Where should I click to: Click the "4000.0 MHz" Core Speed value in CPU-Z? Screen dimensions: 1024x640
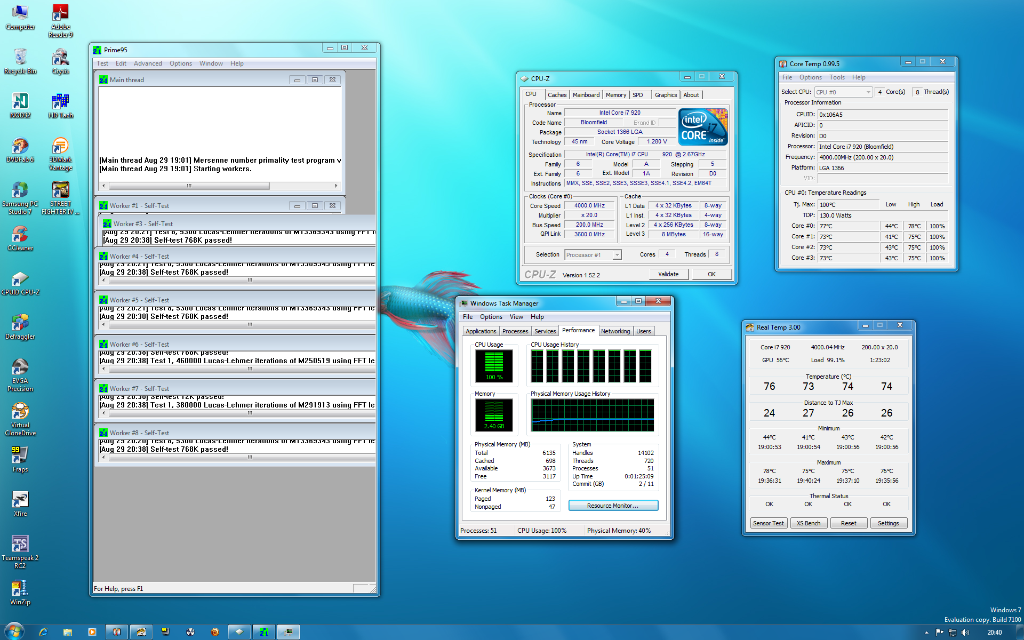589,206
